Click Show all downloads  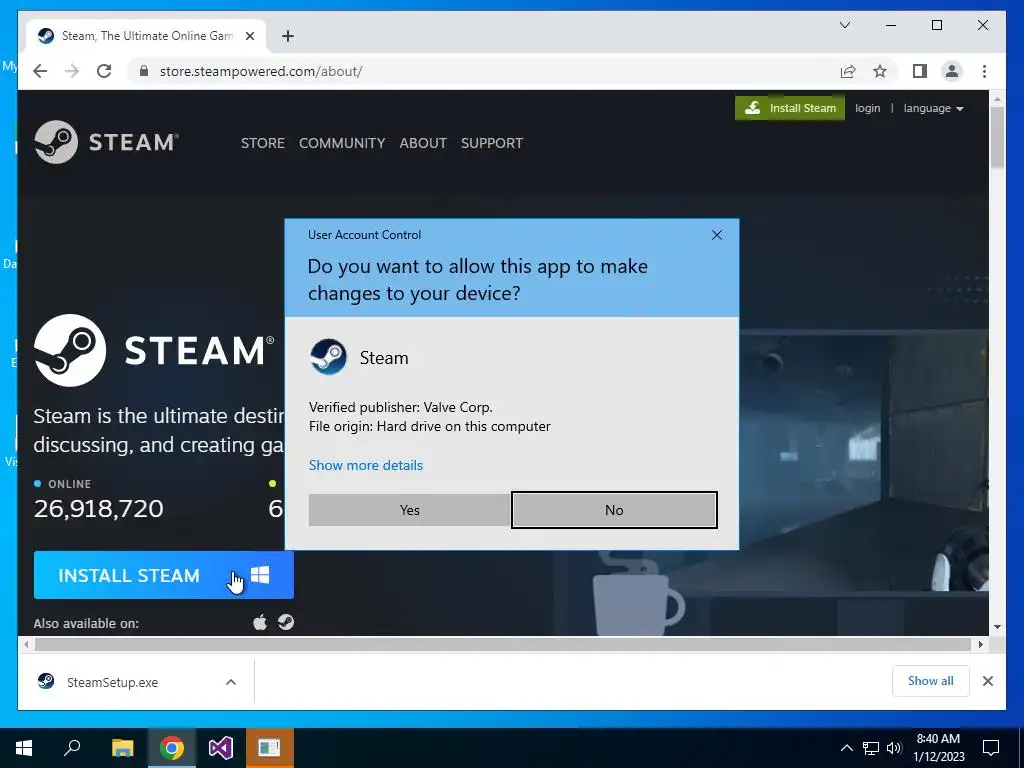931,681
